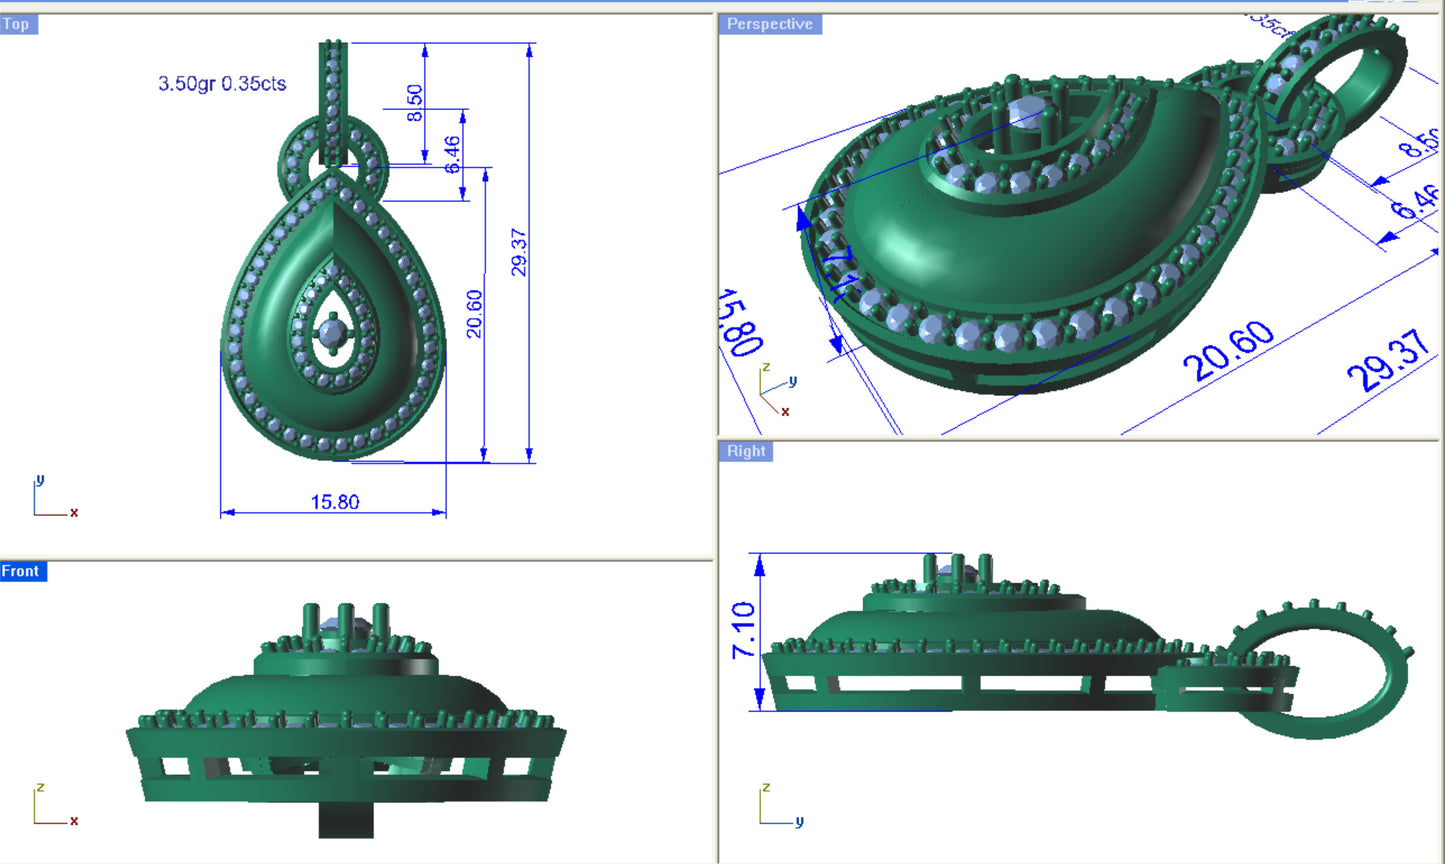Click the 3.50gr 0.35cts weight label
Viewport: 1445px width, 864px height.
224,86
